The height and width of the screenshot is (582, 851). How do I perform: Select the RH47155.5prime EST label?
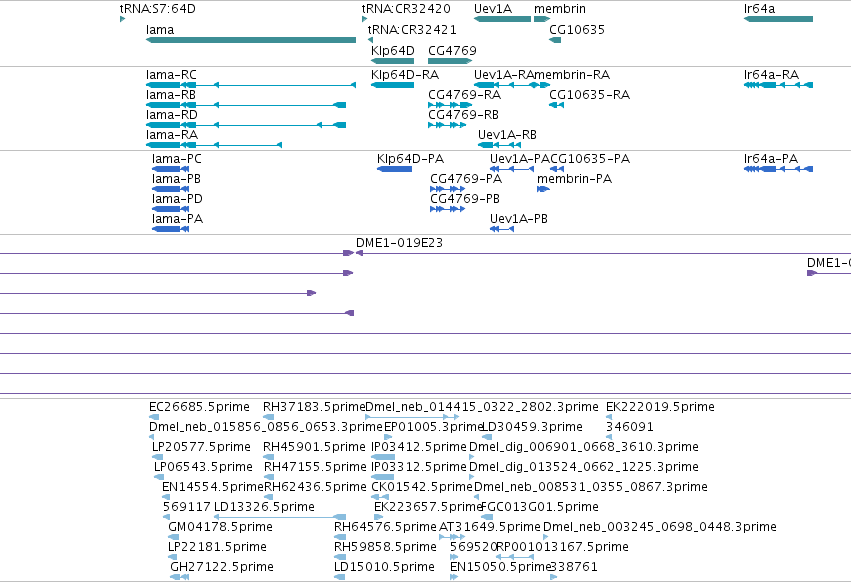tap(315, 467)
